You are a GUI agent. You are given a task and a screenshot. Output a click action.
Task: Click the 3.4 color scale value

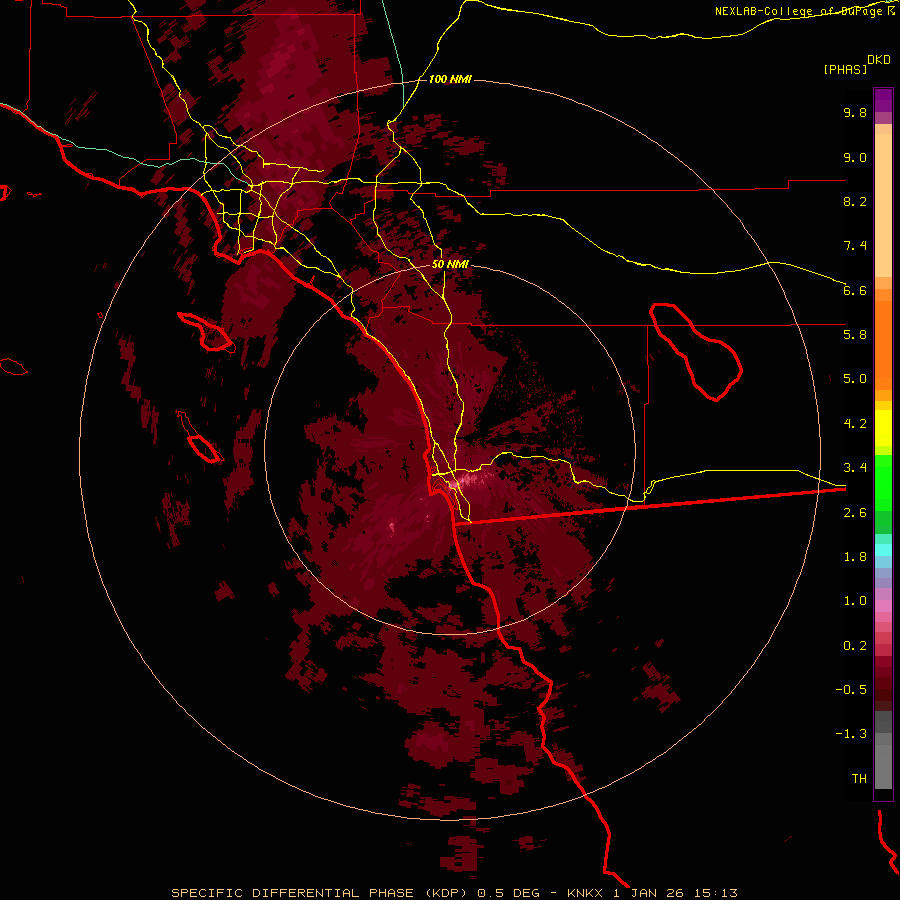[x=855, y=468]
